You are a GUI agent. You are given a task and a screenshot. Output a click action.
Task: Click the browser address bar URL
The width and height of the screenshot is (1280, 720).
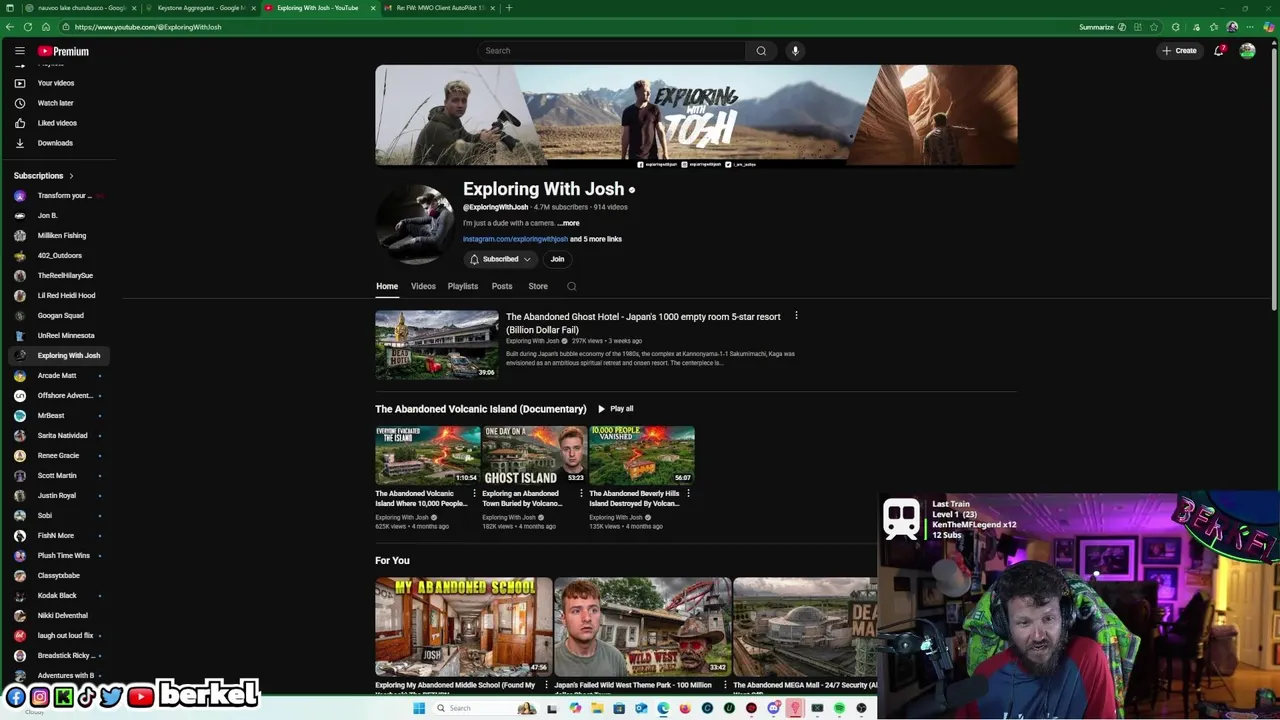(x=148, y=27)
